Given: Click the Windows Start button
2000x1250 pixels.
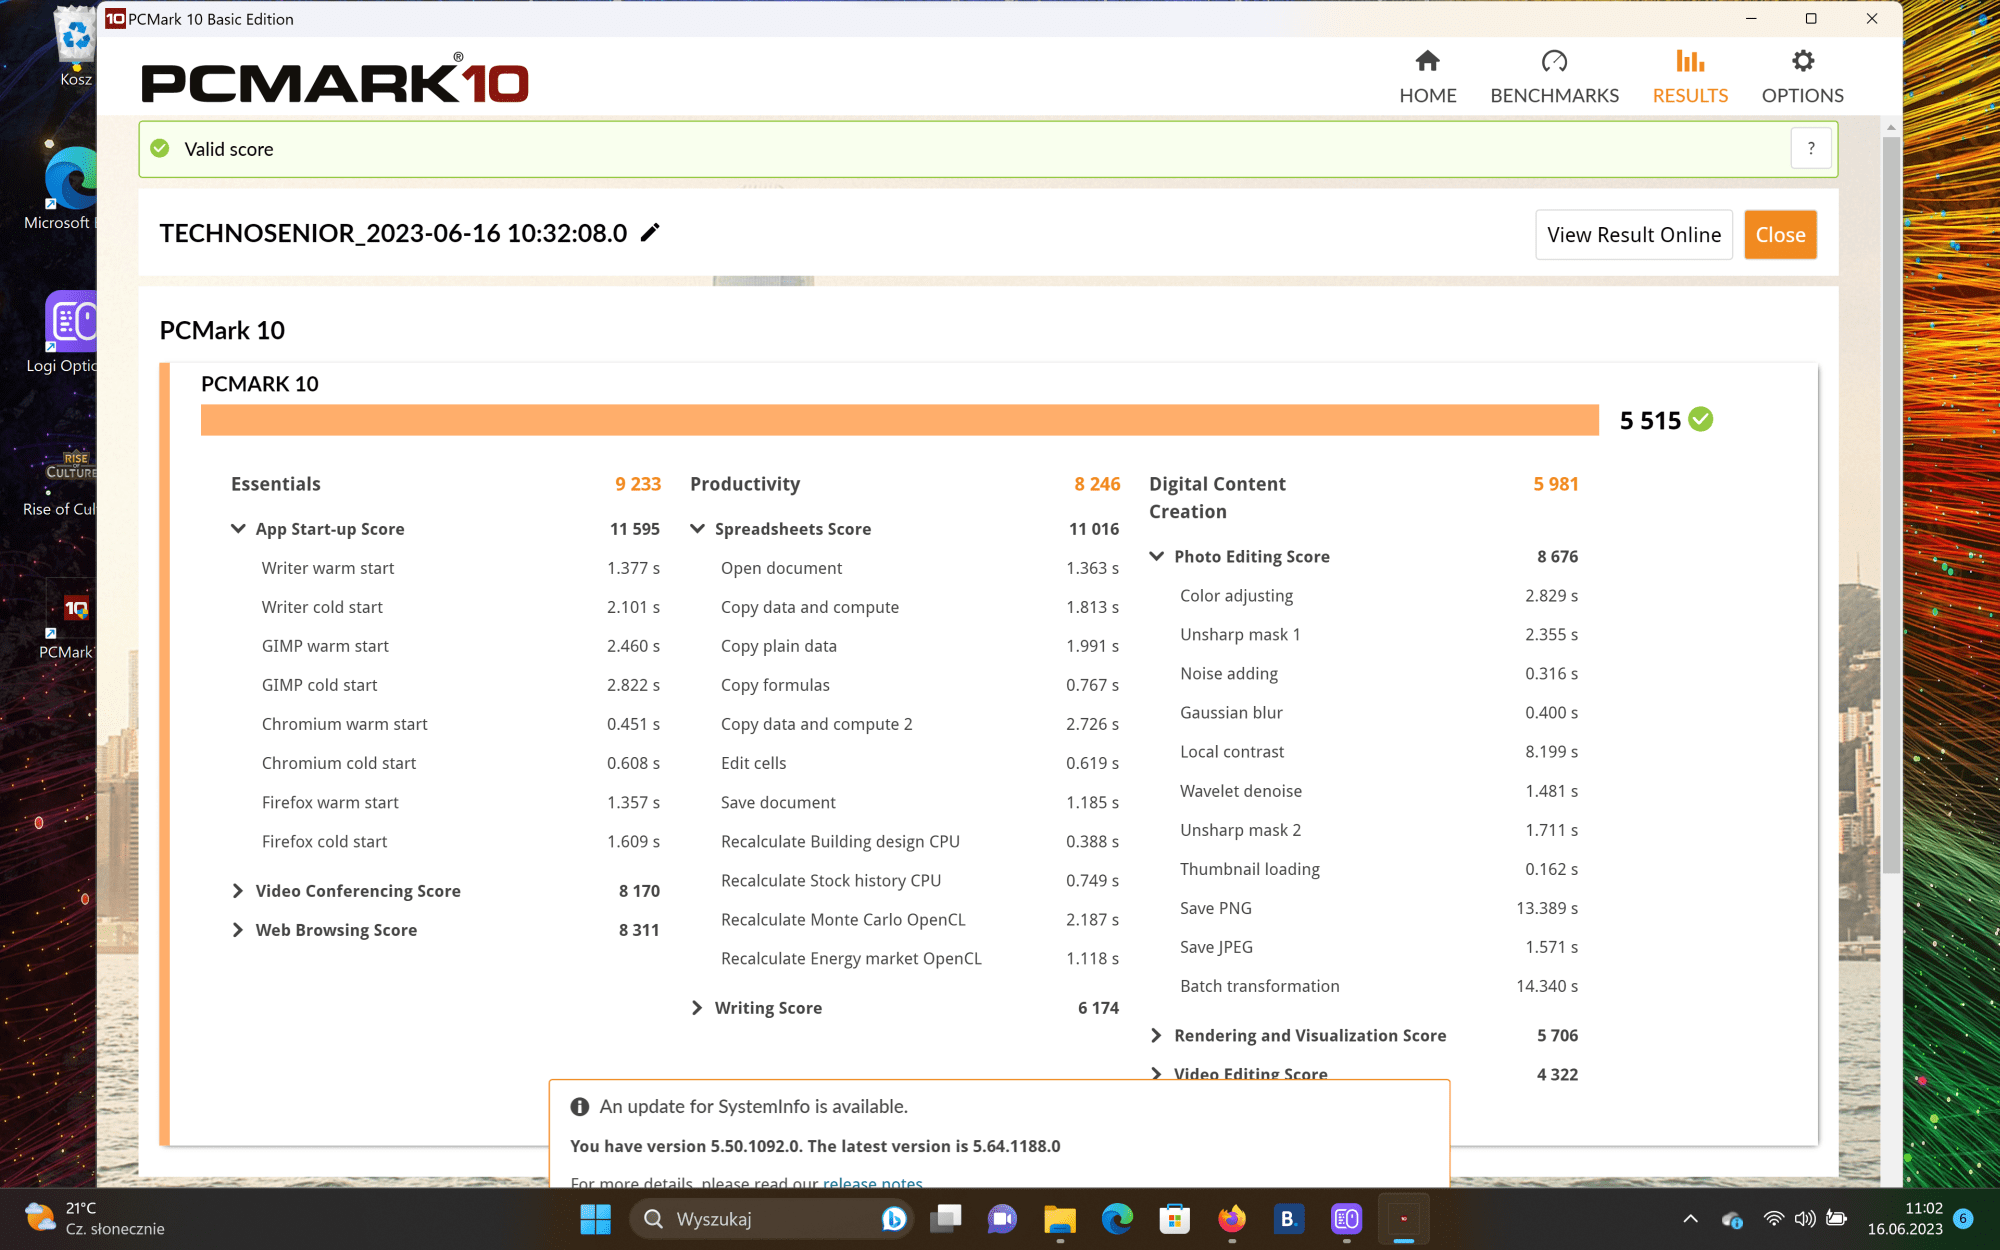Looking at the screenshot, I should tap(595, 1219).
